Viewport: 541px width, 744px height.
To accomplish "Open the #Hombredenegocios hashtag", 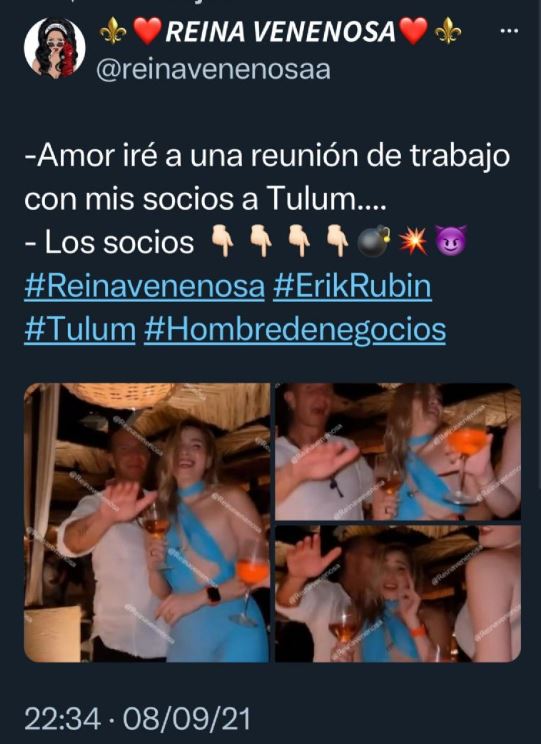I will pyautogui.click(x=295, y=330).
